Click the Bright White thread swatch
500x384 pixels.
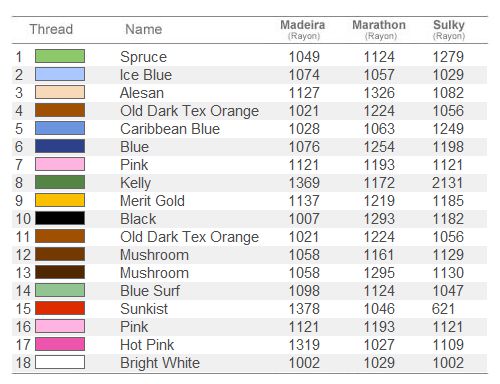coord(60,362)
